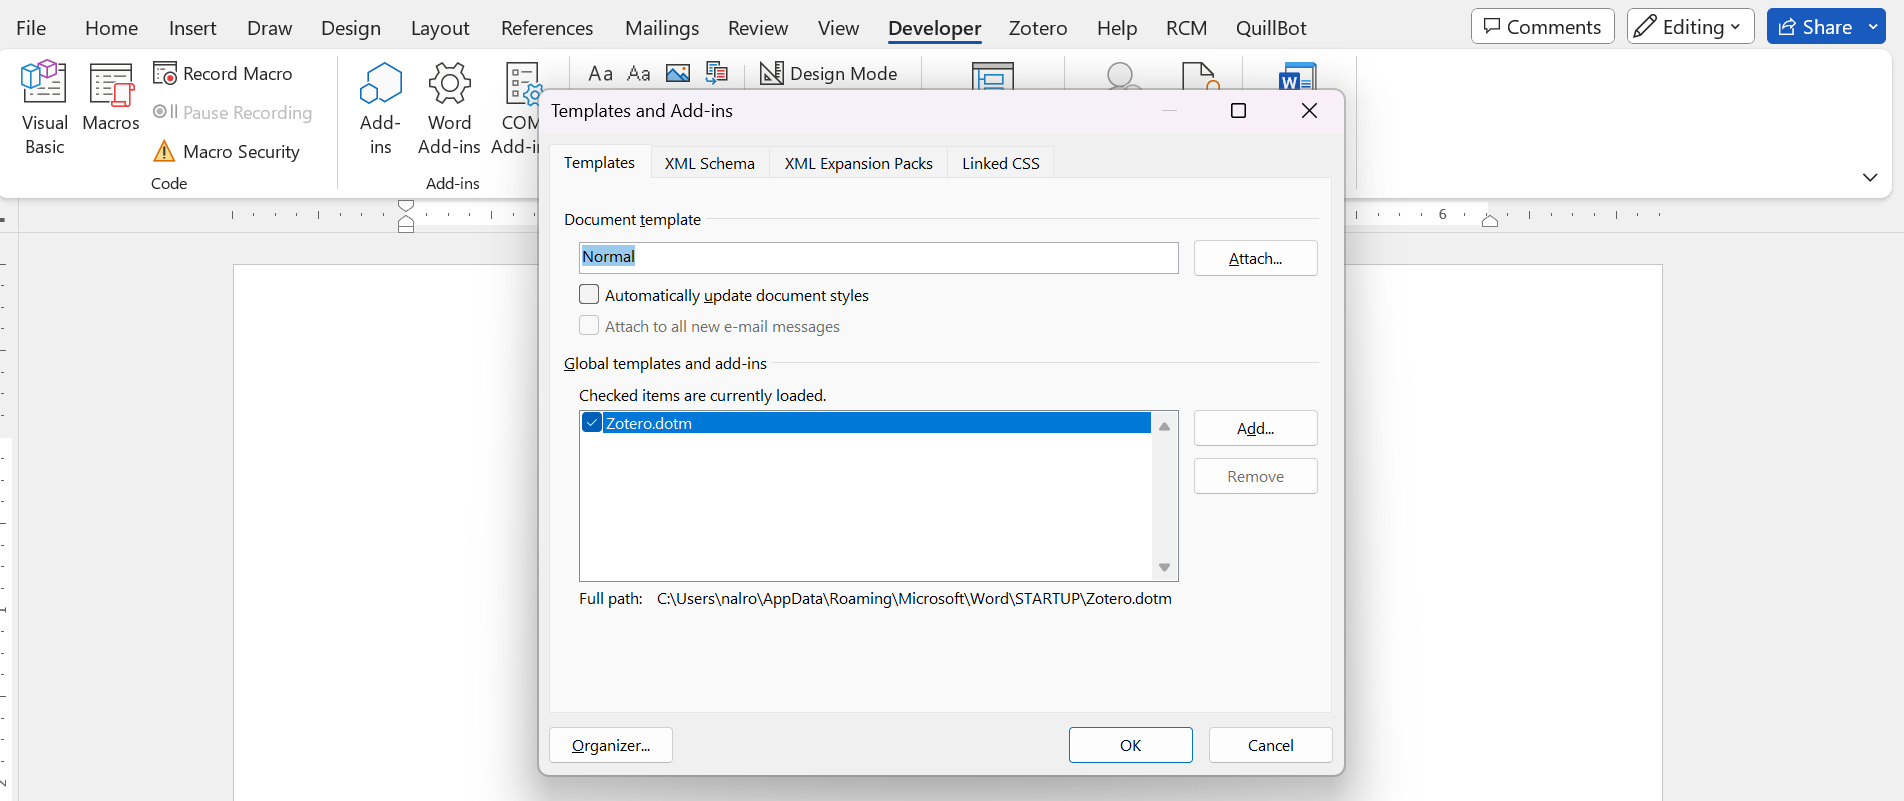Open the References ribbon tab
The height and width of the screenshot is (801, 1904).
coord(547,28)
